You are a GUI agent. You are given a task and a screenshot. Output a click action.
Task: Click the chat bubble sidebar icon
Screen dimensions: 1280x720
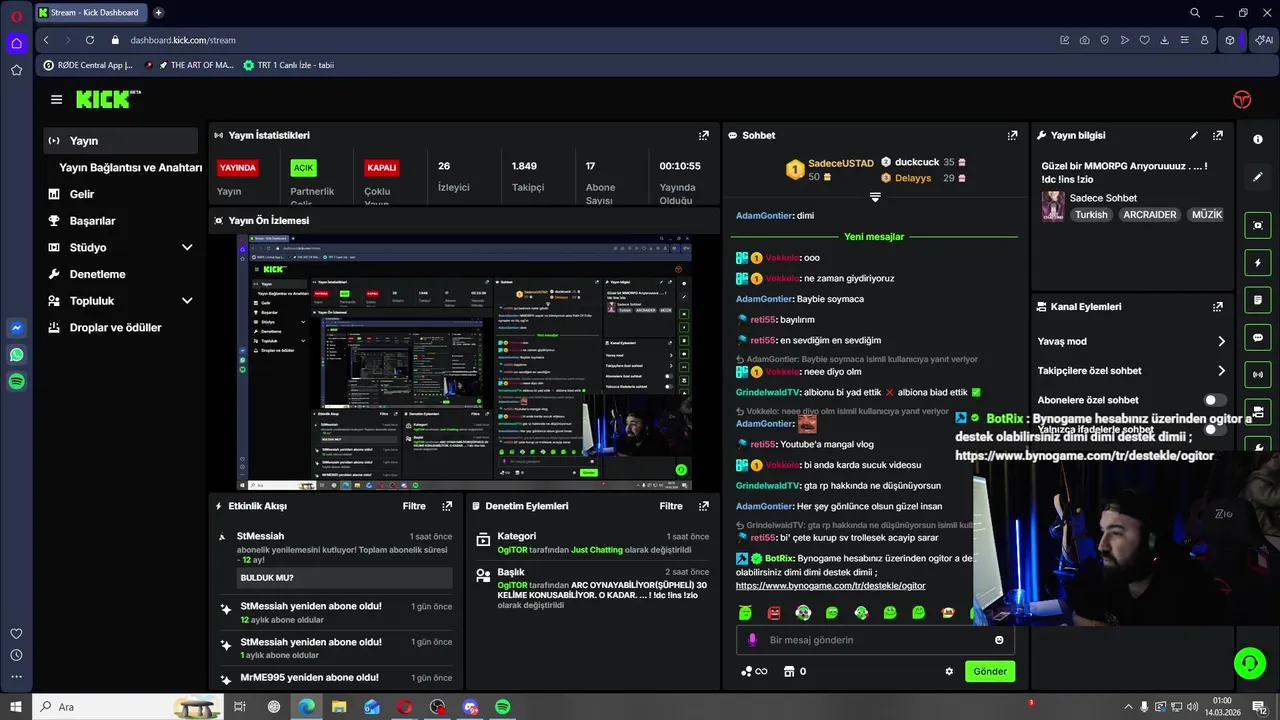tap(1258, 338)
